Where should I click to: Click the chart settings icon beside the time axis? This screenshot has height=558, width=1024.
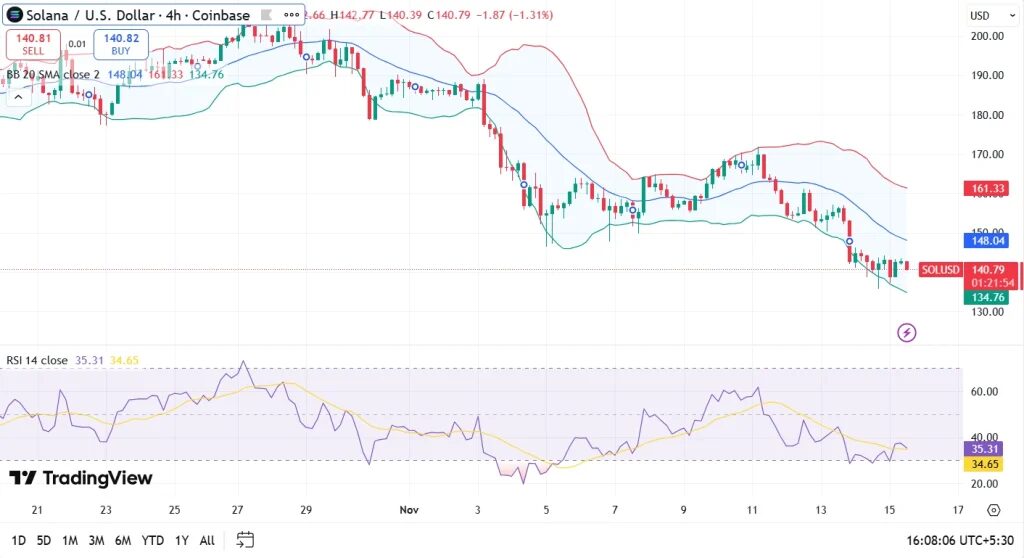tap(992, 510)
